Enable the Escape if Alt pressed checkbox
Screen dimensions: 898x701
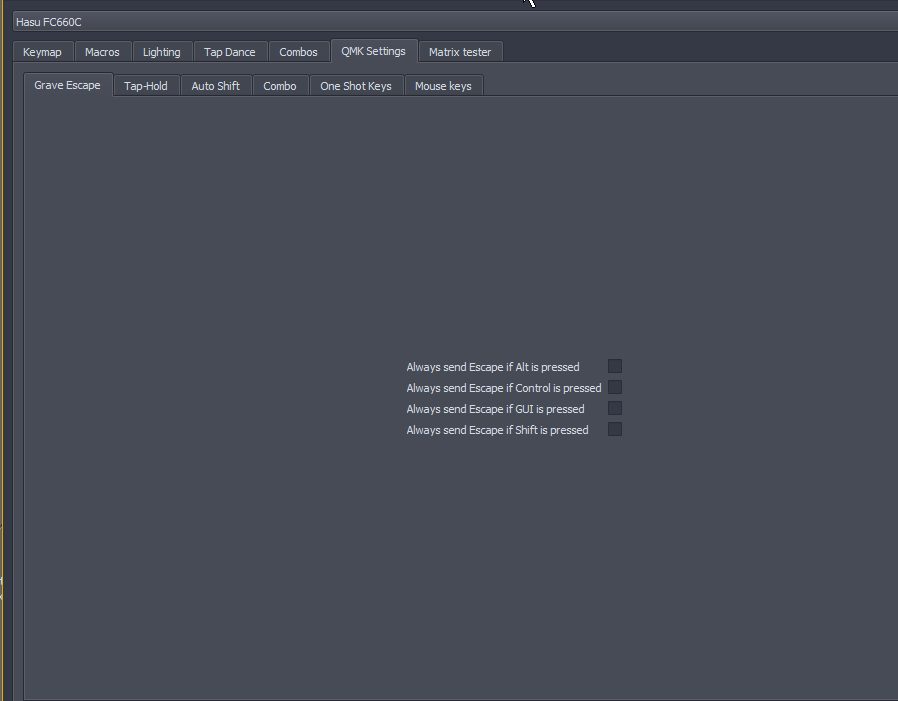click(615, 366)
